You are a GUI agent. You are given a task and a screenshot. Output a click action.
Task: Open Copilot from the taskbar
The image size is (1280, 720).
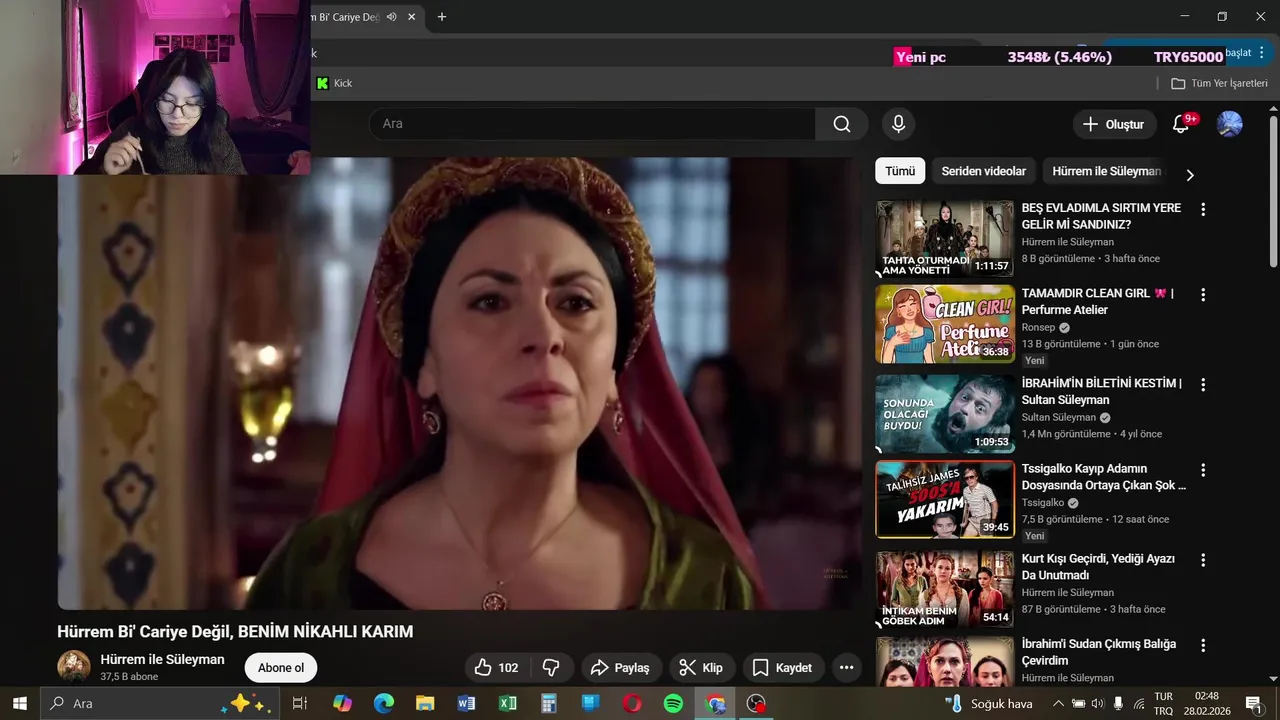342,703
